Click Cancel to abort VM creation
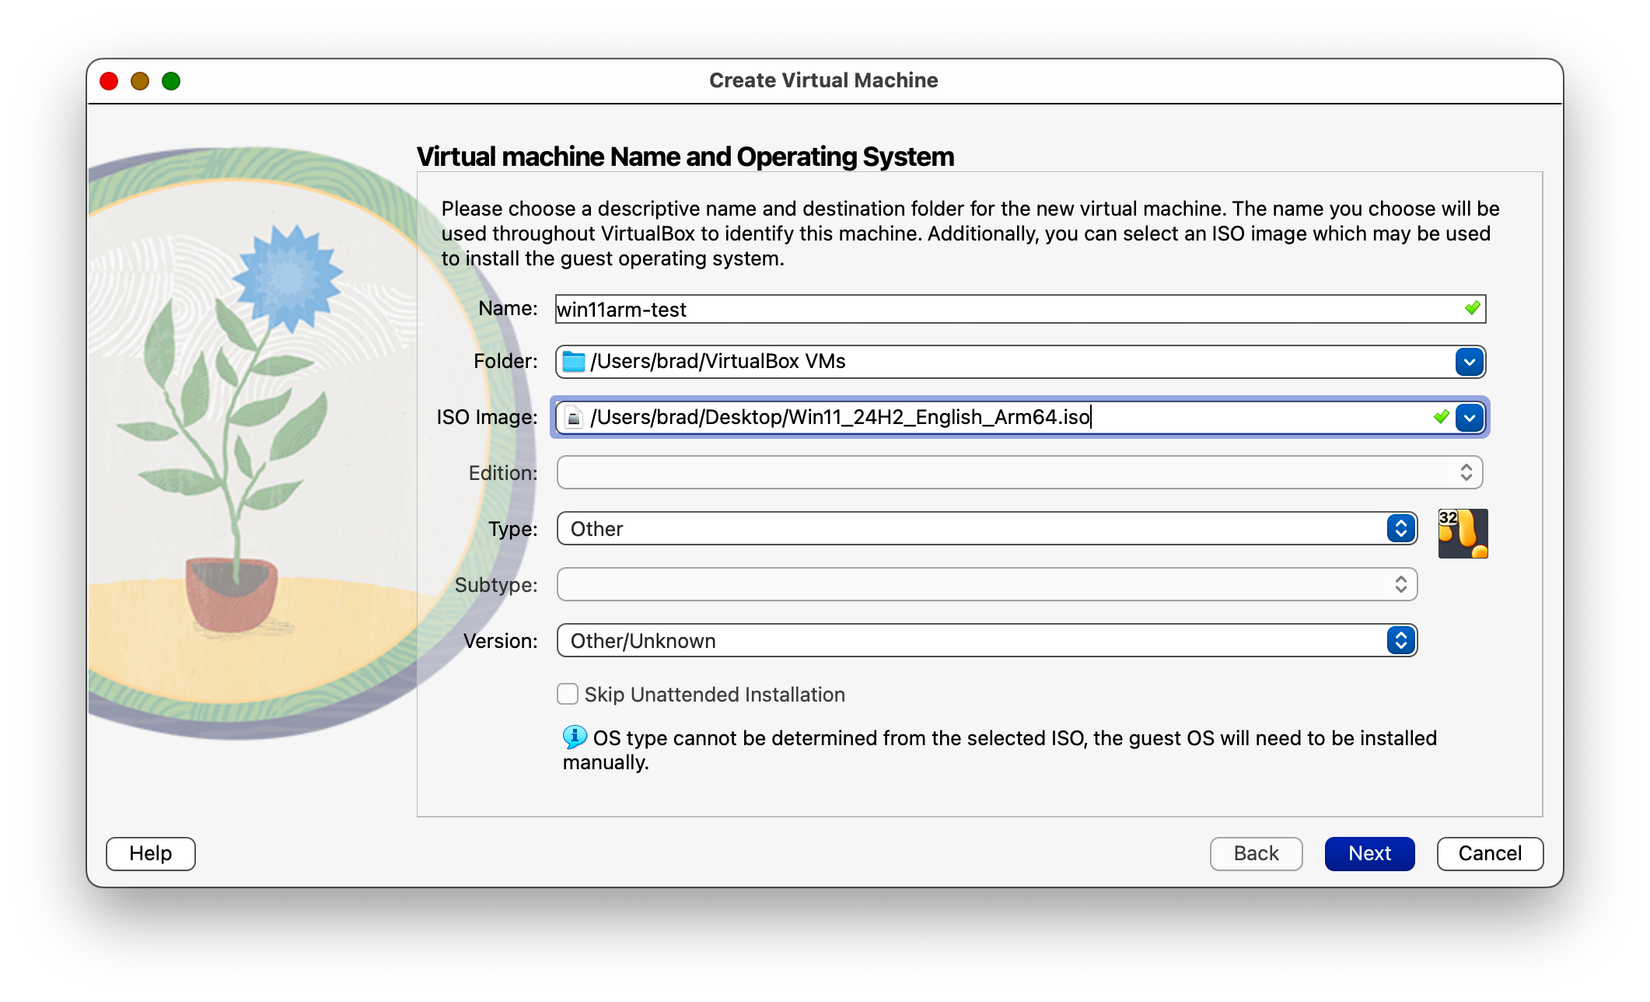The width and height of the screenshot is (1650, 1002). [1489, 853]
